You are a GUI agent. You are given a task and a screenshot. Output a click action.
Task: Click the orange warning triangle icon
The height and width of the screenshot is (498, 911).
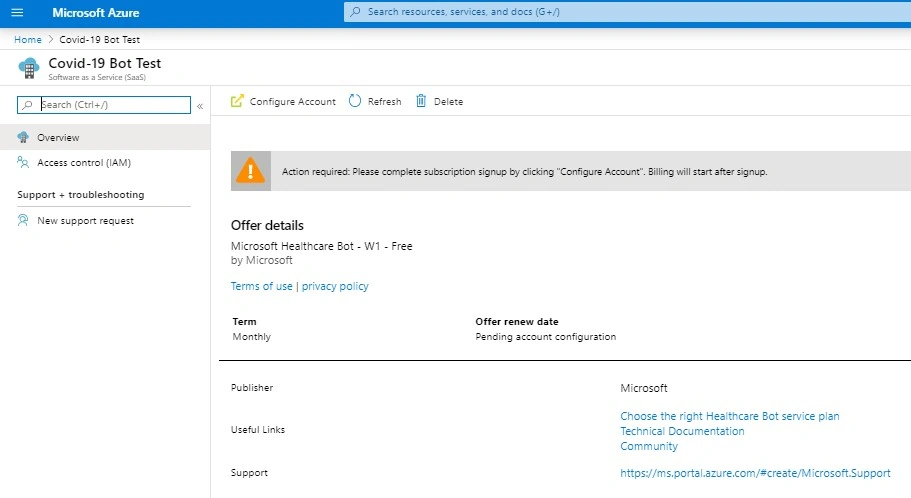click(250, 171)
